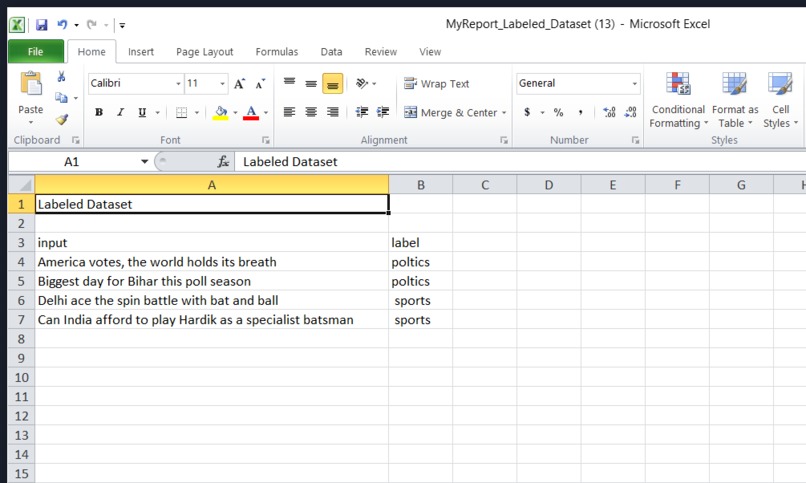The image size is (806, 483).
Task: Toggle Wrap Text
Action: click(x=436, y=83)
